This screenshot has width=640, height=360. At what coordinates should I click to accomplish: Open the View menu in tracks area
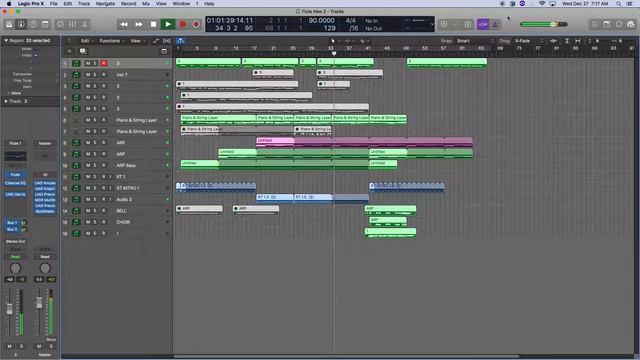137,41
